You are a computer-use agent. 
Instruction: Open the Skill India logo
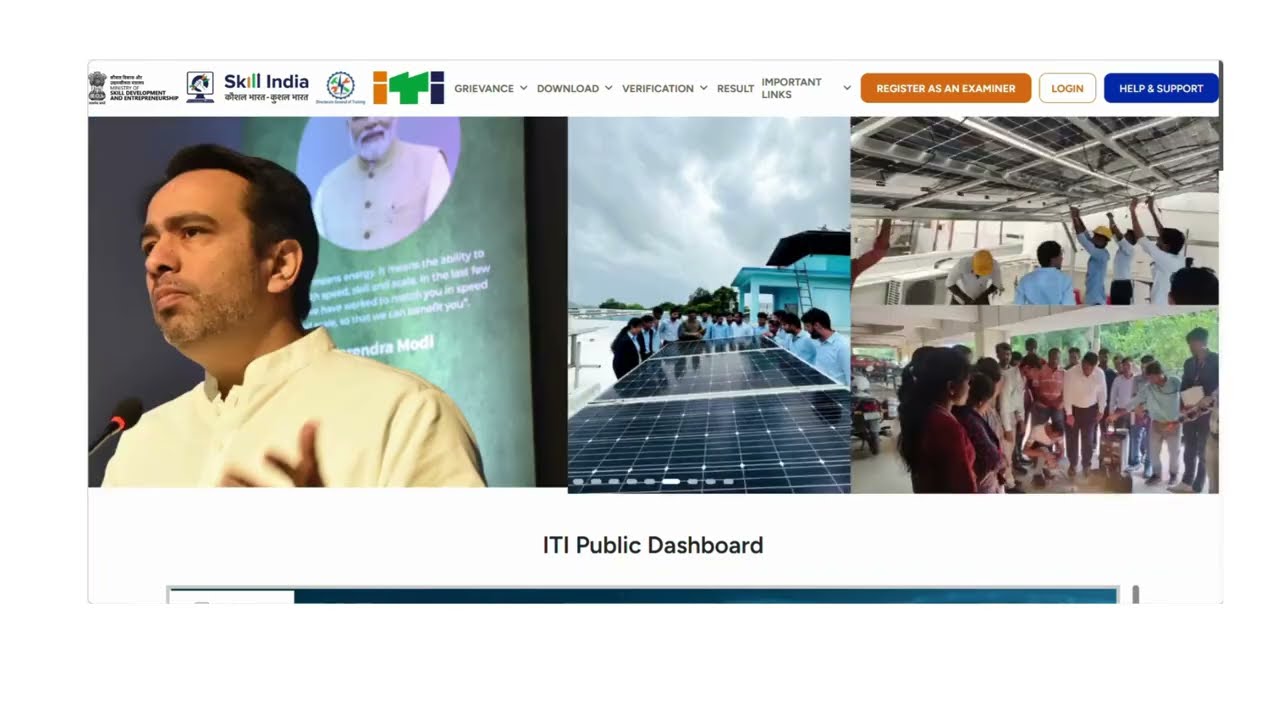[266, 88]
